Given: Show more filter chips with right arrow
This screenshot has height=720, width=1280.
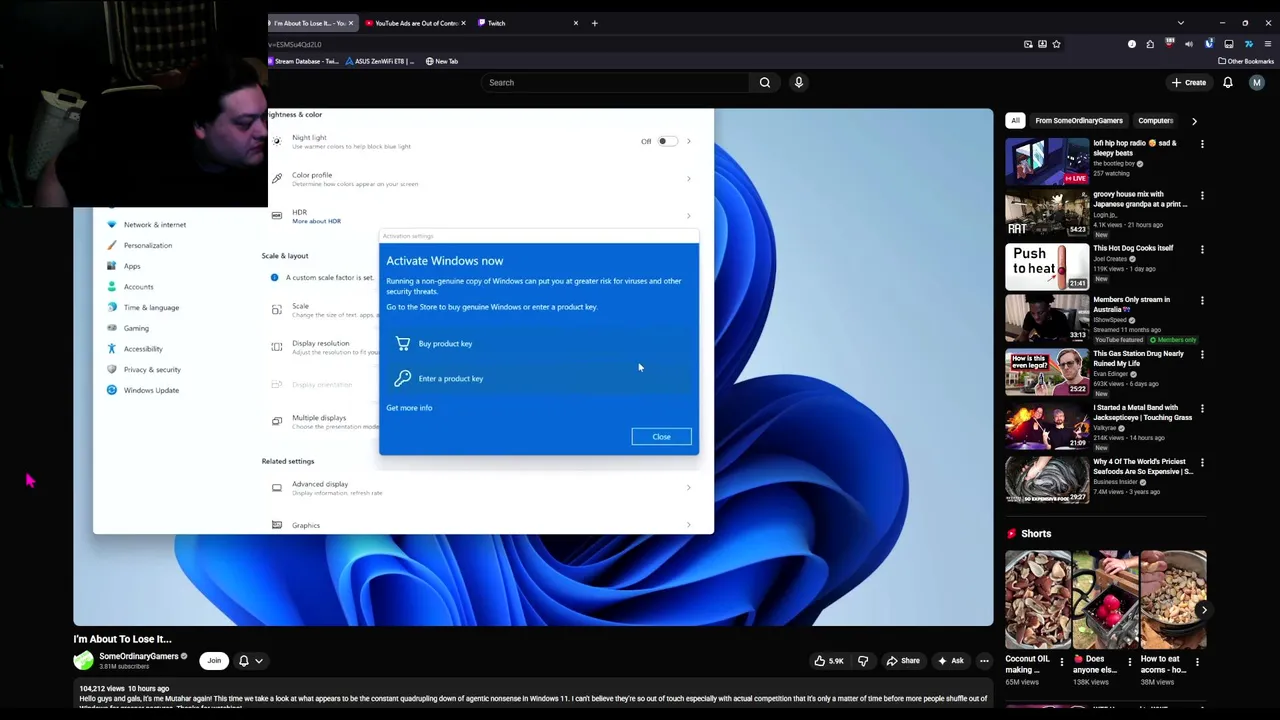Looking at the screenshot, I should (1194, 121).
